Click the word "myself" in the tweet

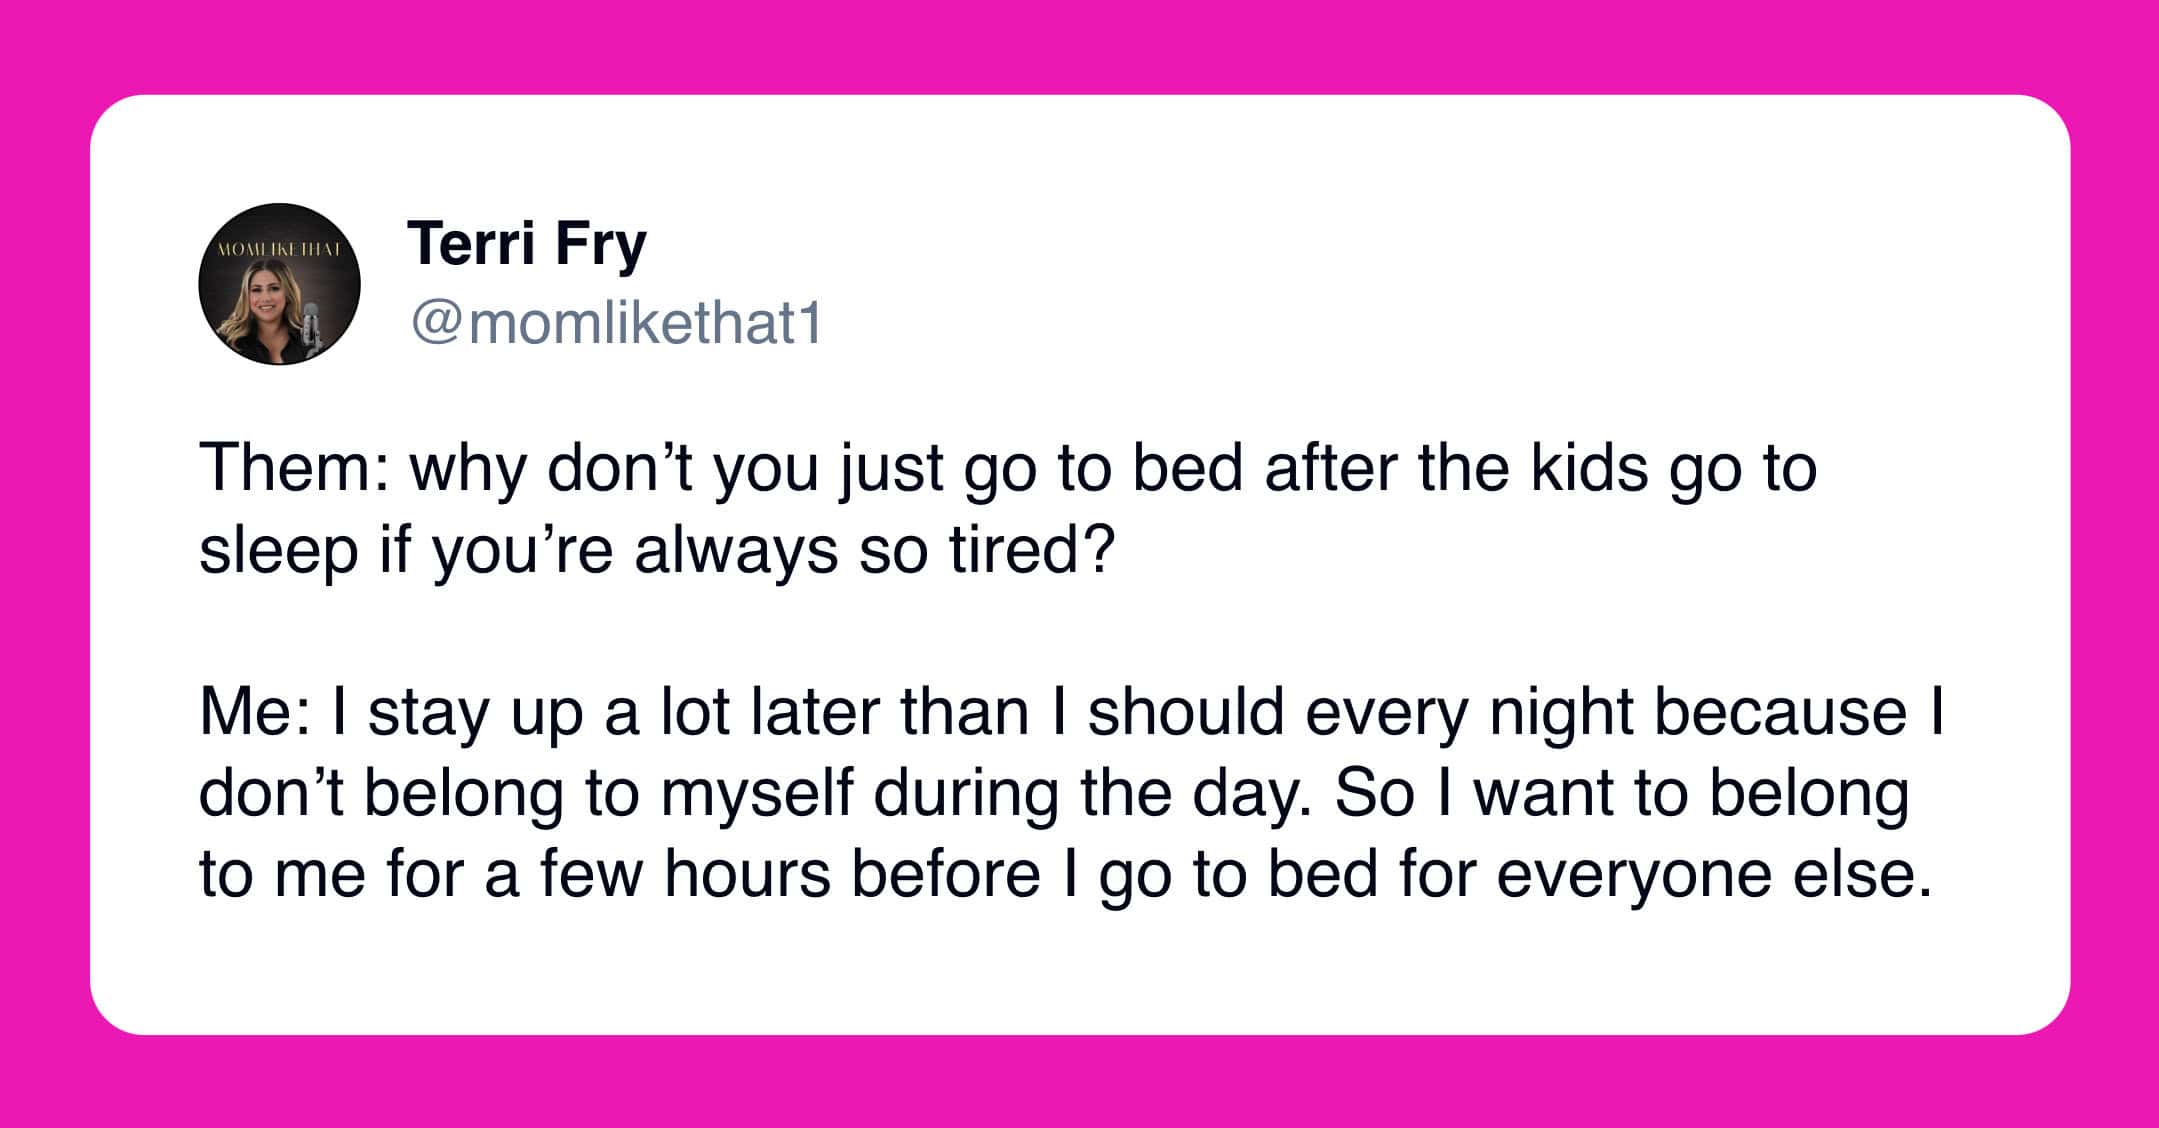tap(757, 794)
